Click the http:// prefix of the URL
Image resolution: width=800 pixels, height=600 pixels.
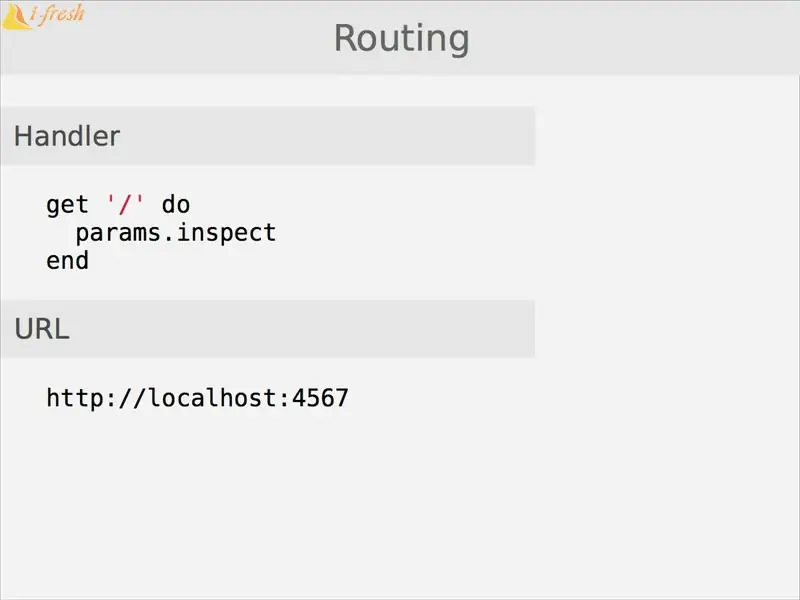coord(96,398)
